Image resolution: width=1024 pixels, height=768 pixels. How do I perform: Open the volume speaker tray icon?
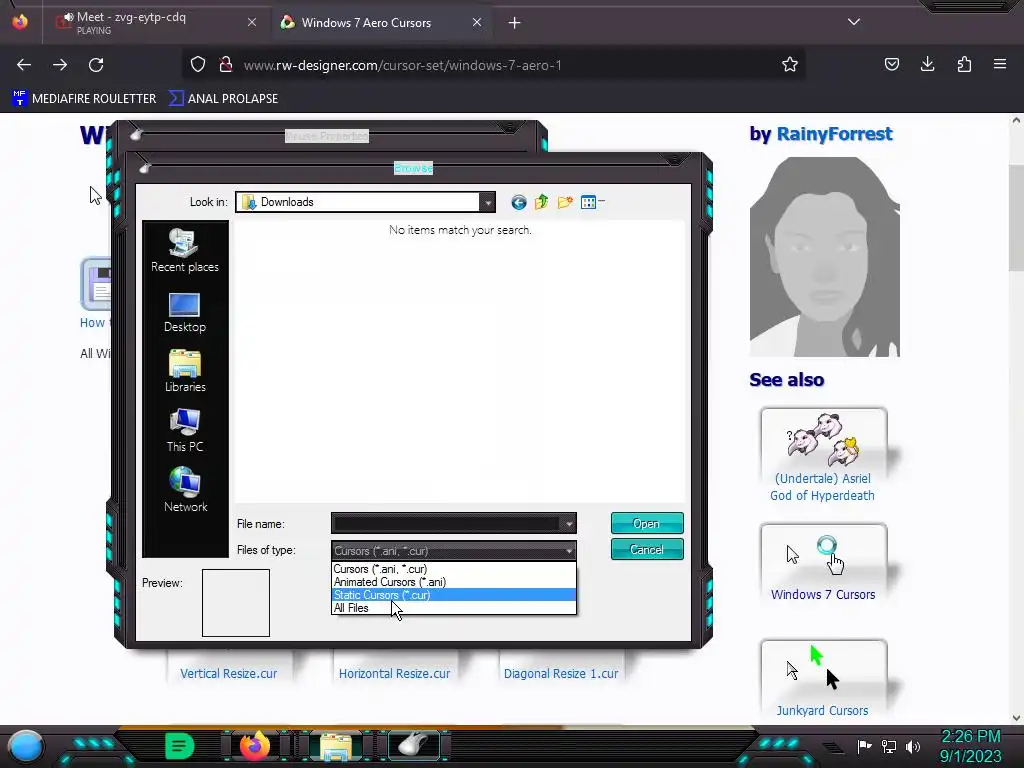pos(913,746)
